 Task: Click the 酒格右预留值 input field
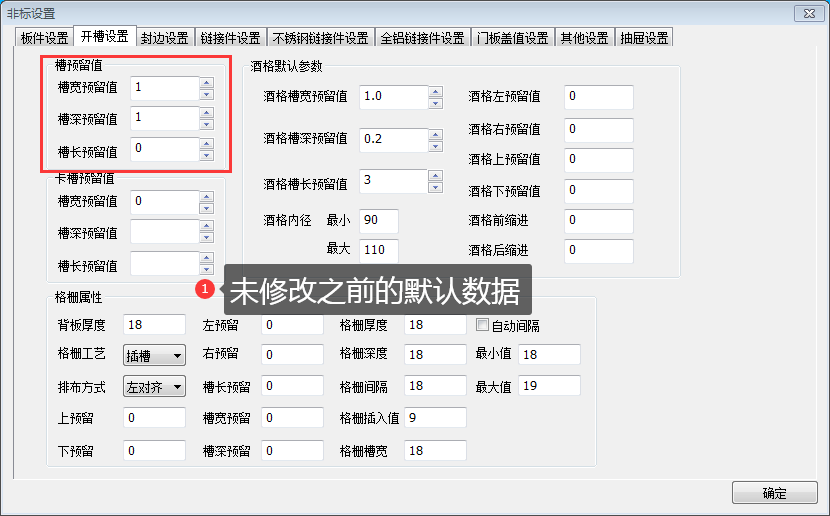[599, 130]
